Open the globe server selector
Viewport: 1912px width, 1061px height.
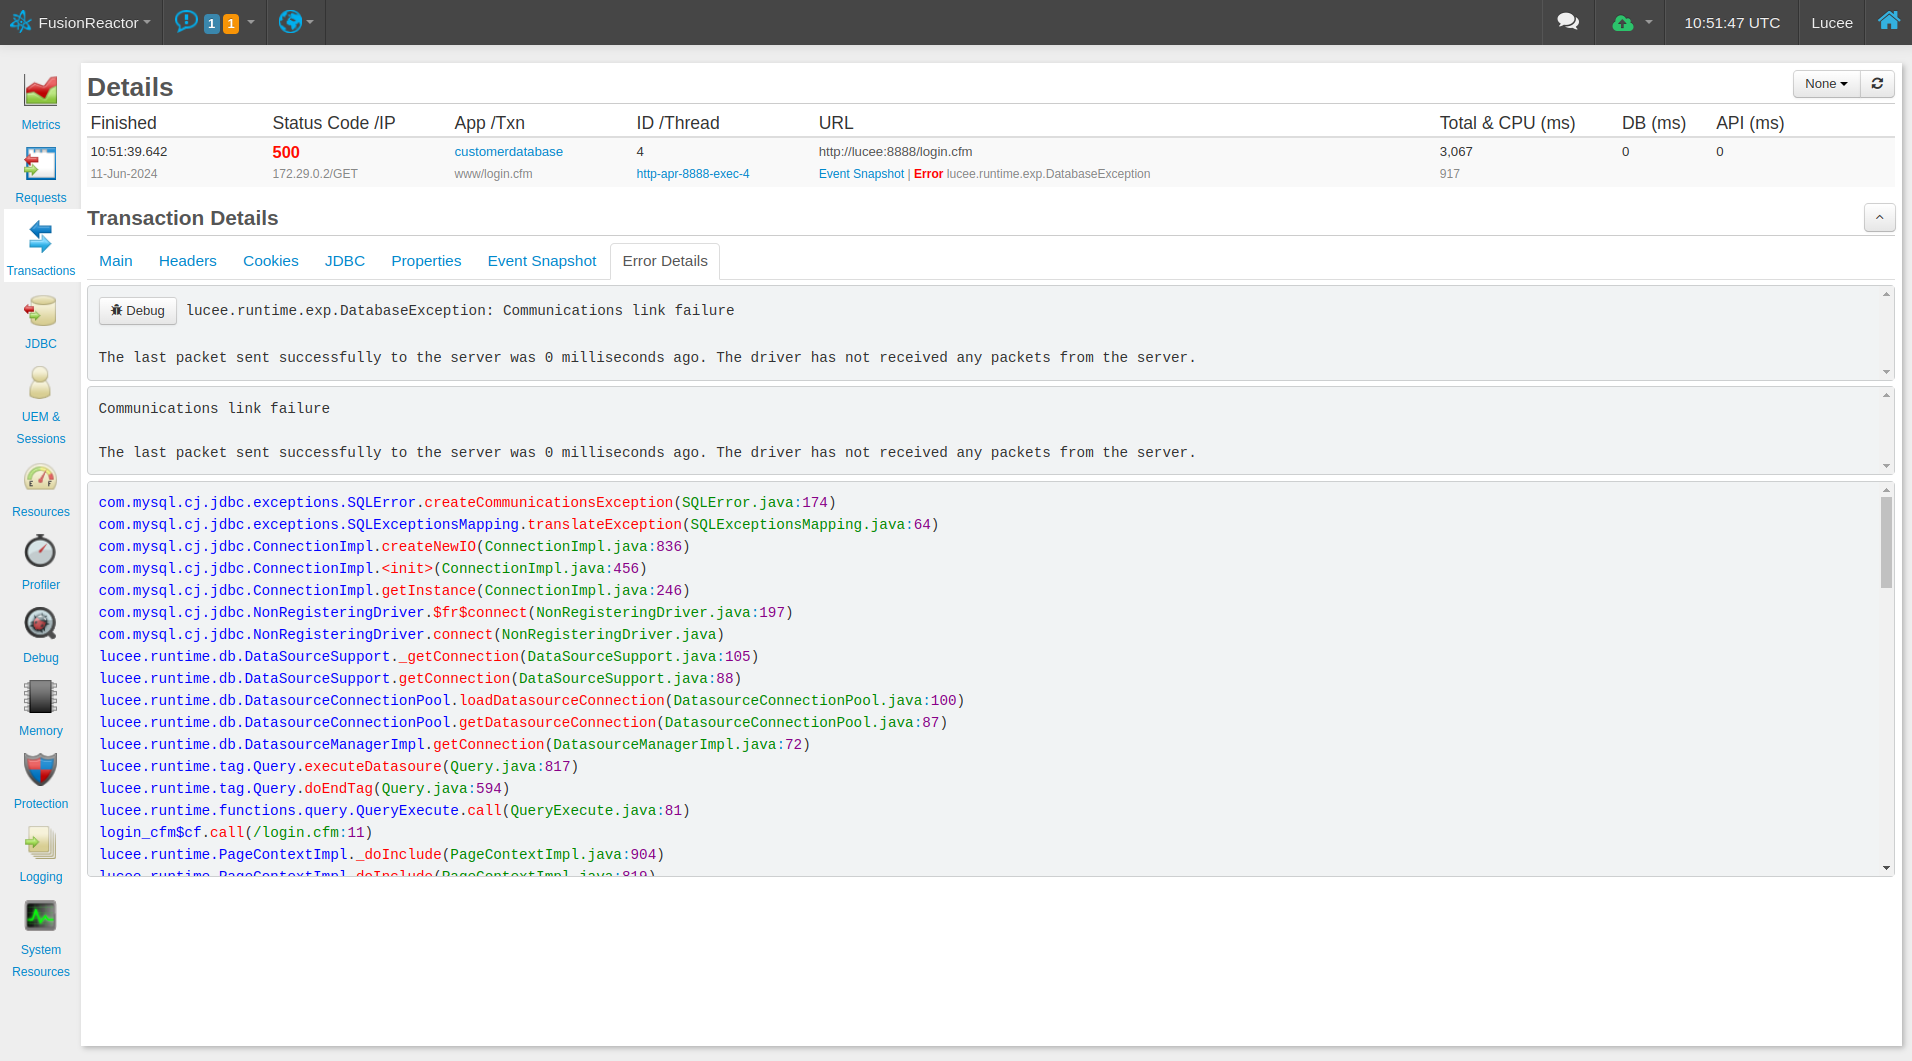coord(296,22)
